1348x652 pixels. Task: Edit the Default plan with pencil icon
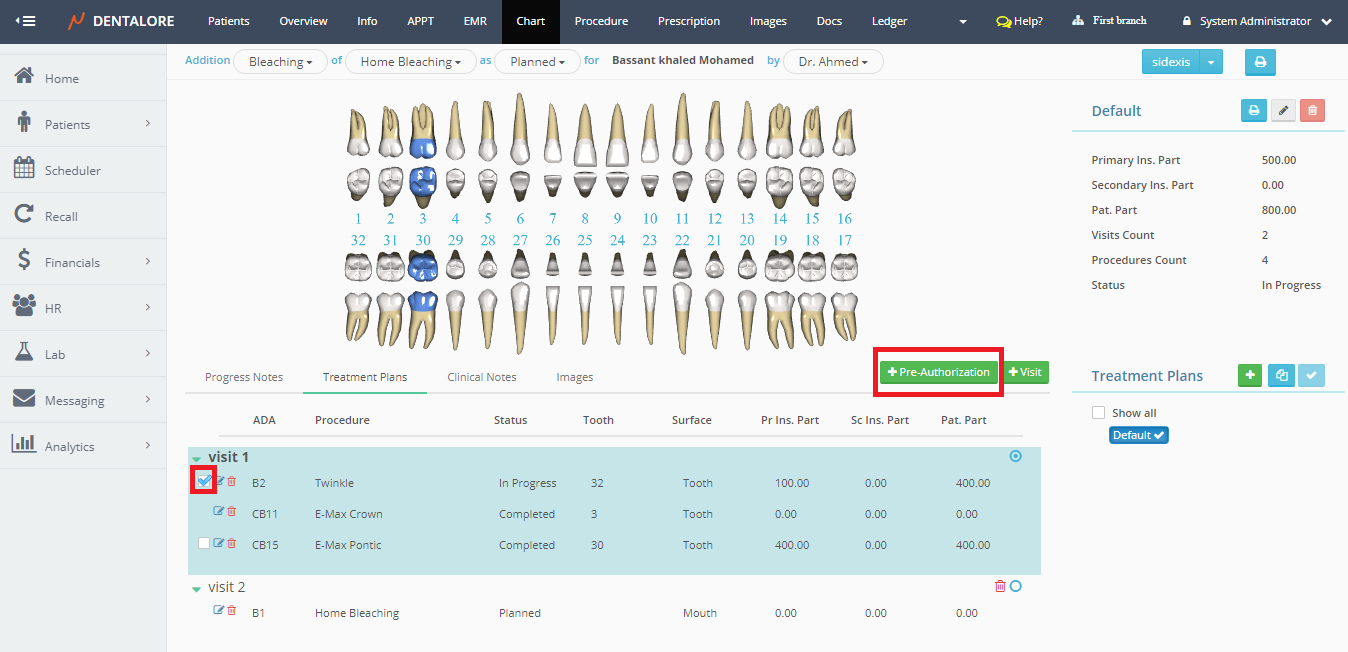tap(1283, 111)
